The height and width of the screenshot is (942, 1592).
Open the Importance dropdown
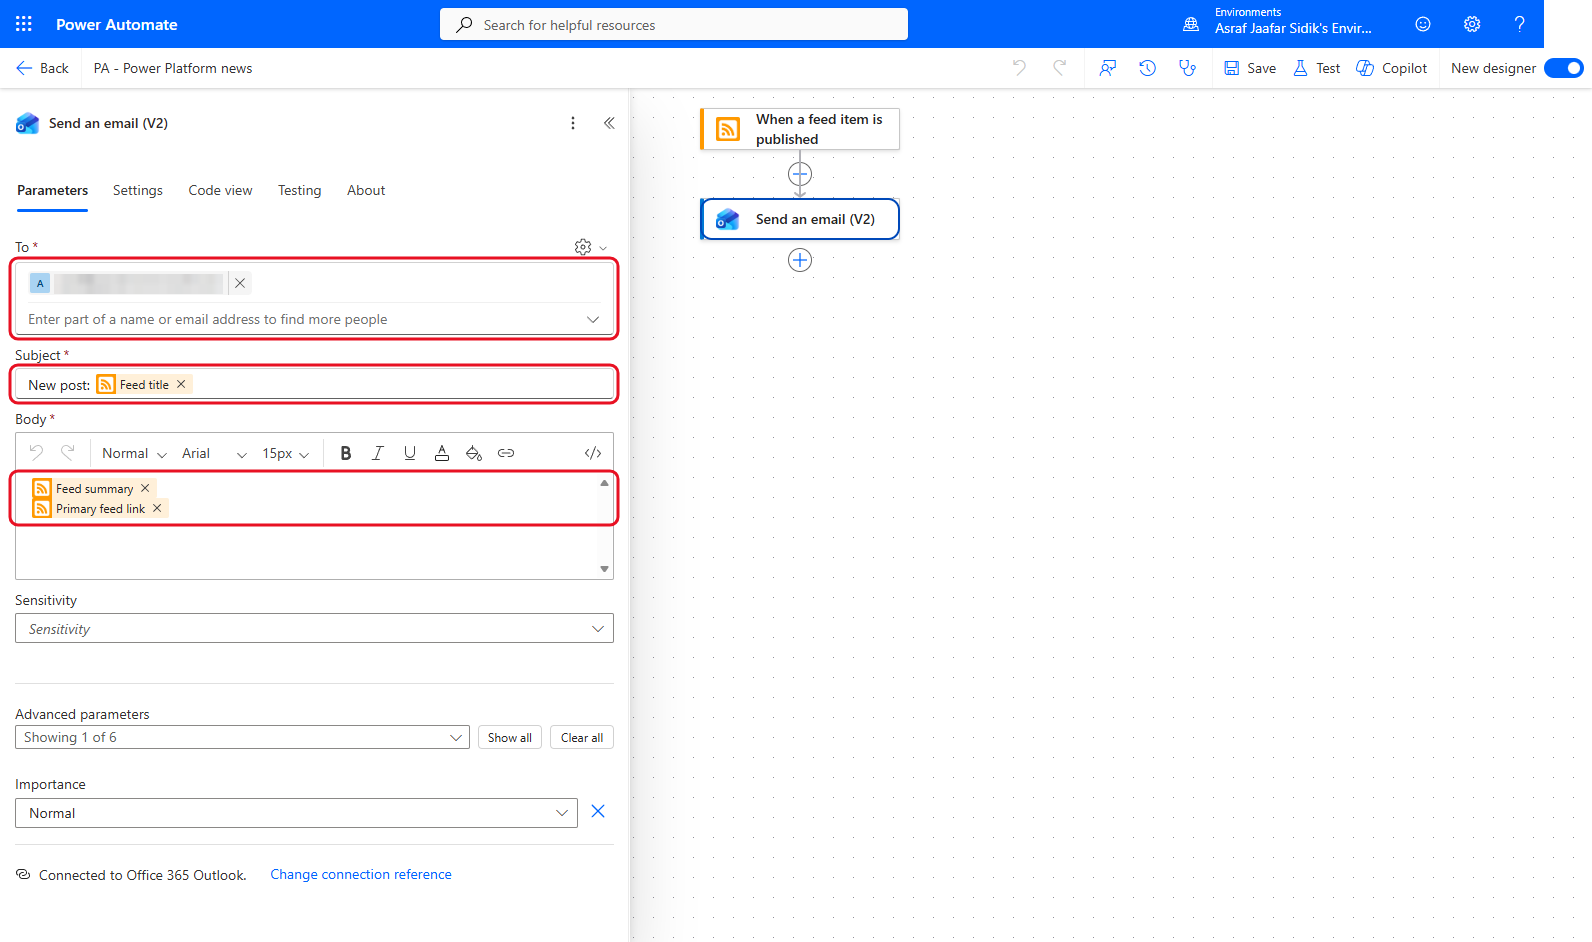click(296, 813)
